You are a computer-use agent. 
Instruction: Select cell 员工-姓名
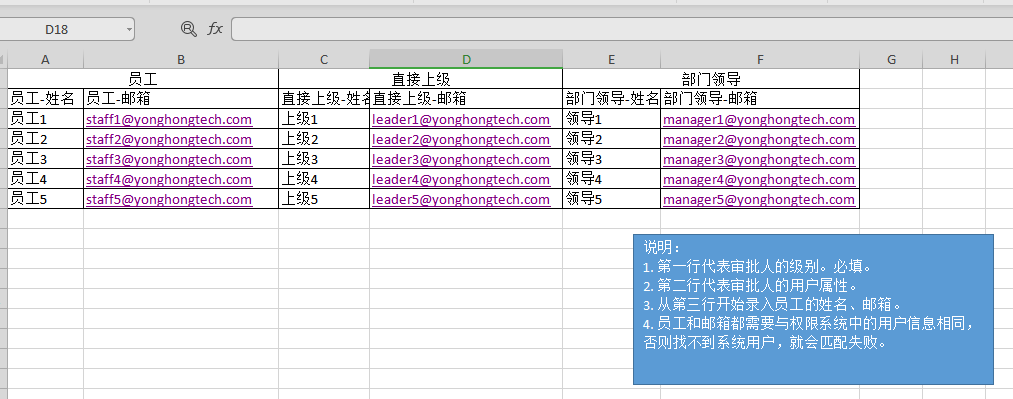coord(45,99)
